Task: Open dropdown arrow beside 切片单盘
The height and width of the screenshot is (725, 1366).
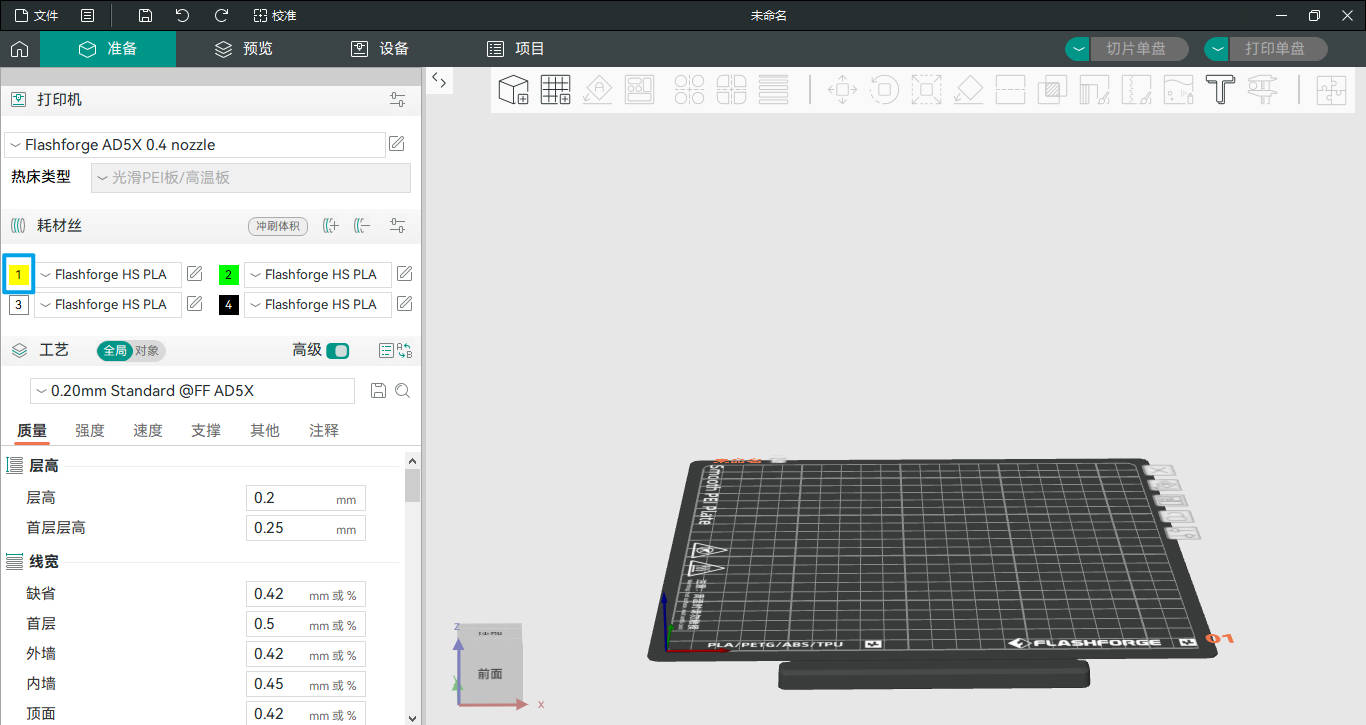Action: [x=1077, y=49]
